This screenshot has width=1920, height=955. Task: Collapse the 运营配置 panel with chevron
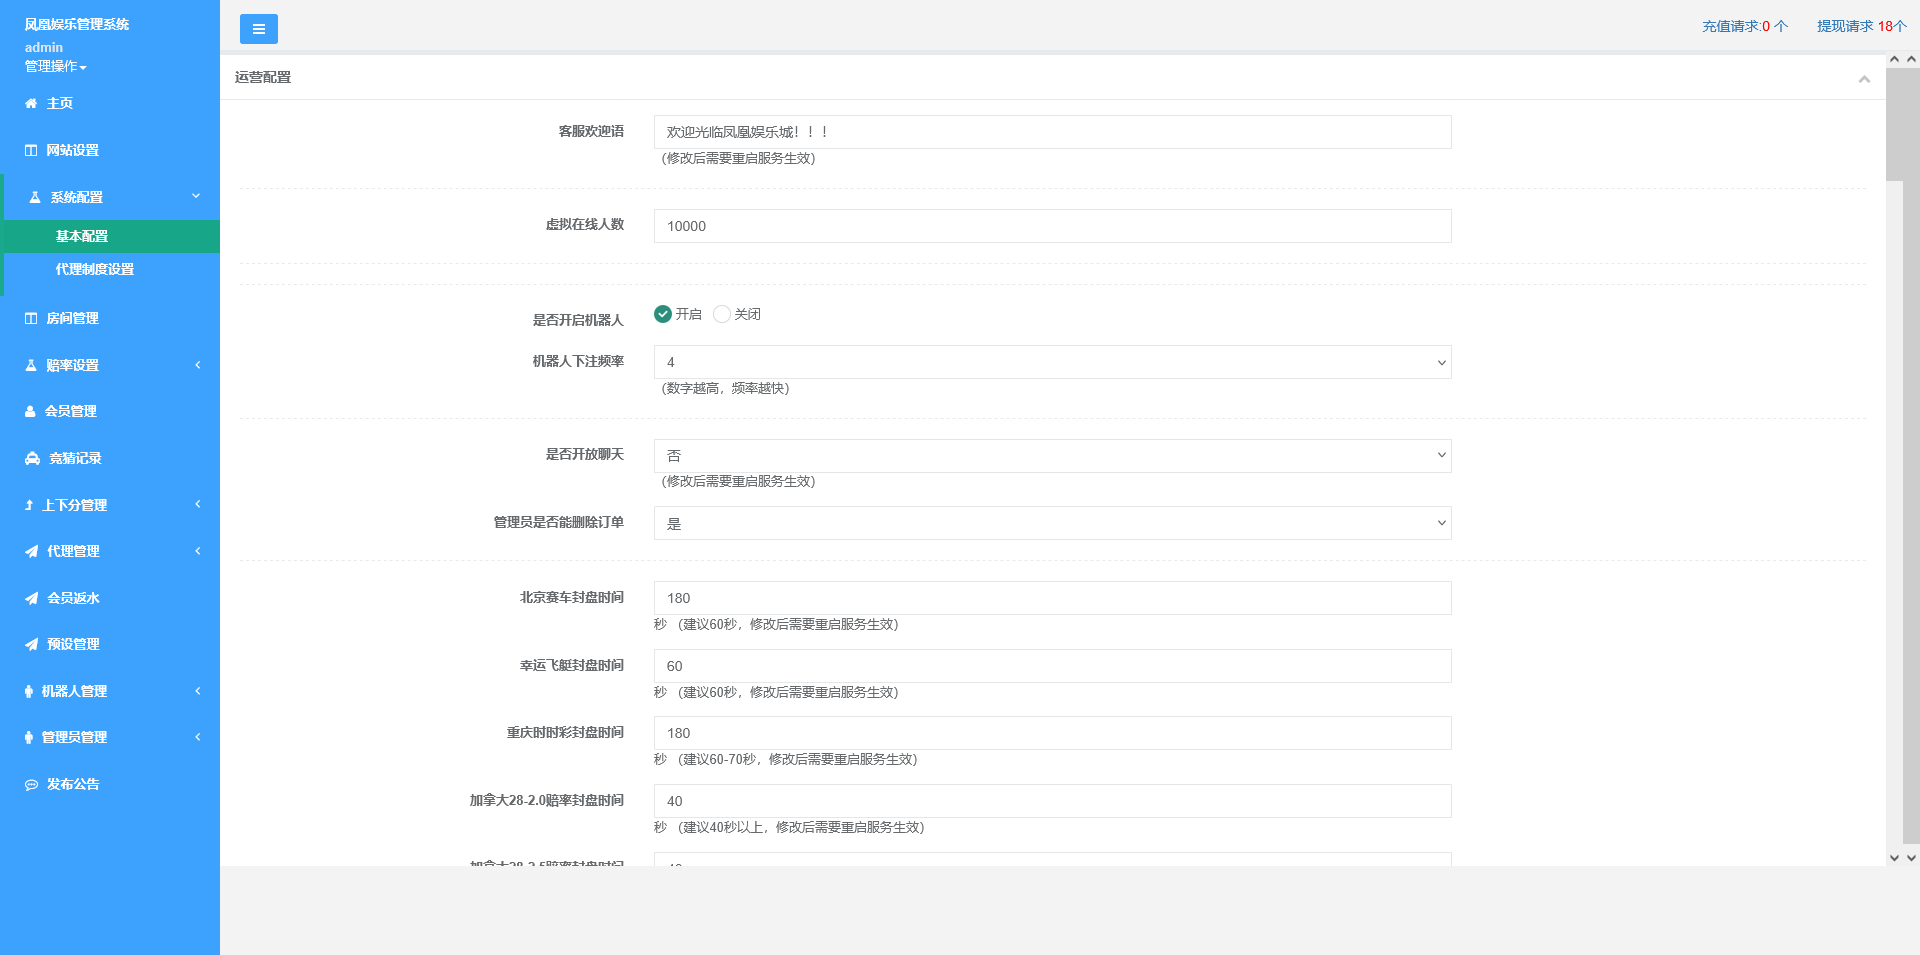pyautogui.click(x=1864, y=79)
